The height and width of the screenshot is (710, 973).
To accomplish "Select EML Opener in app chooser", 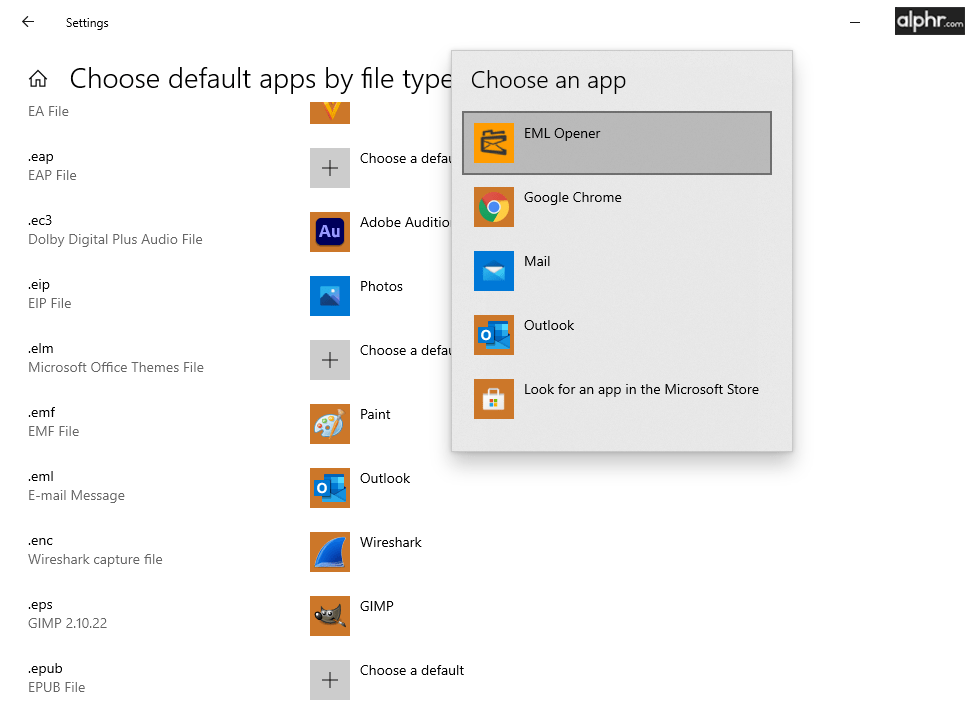I will pos(616,143).
